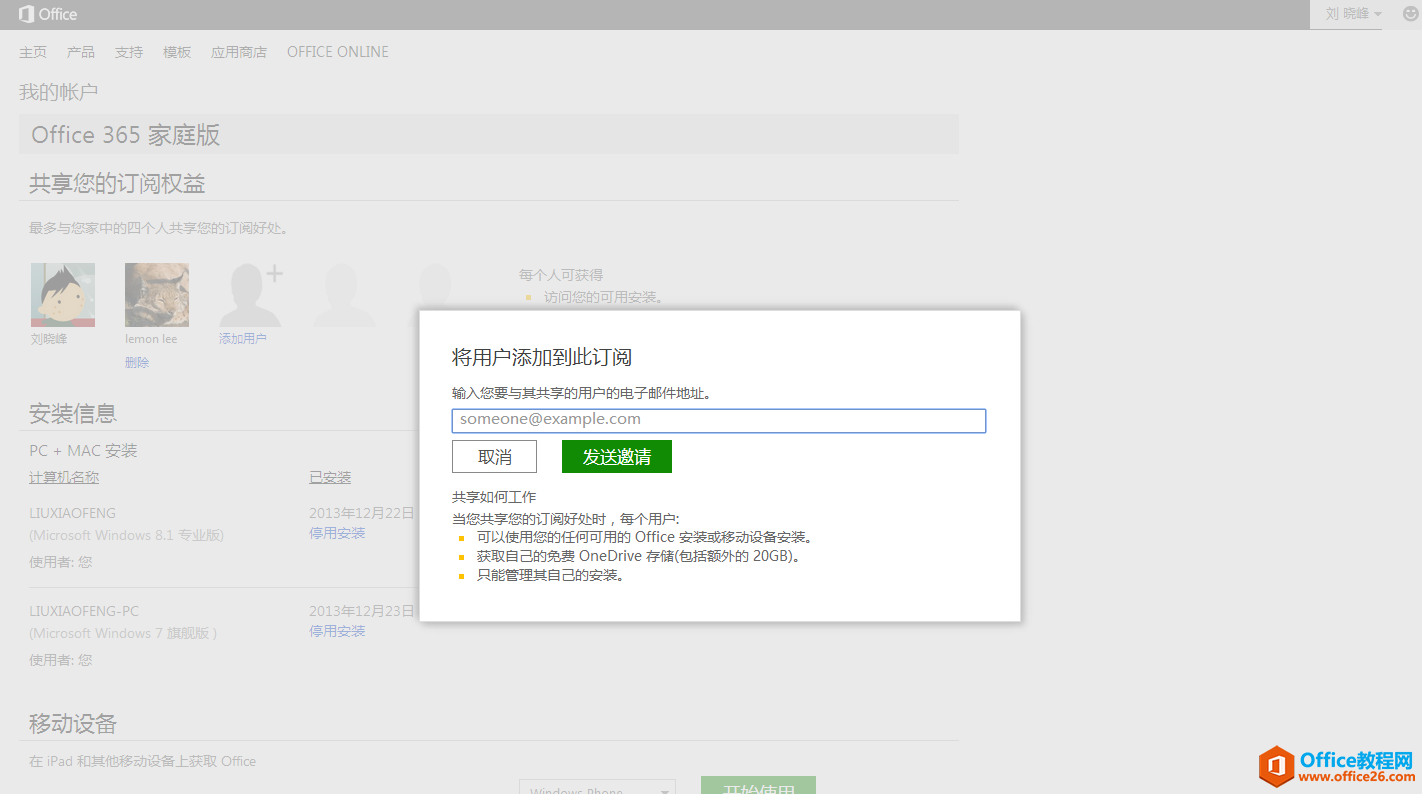Click 停用安装 for LIUXIAOFENG computer

pos(337,533)
